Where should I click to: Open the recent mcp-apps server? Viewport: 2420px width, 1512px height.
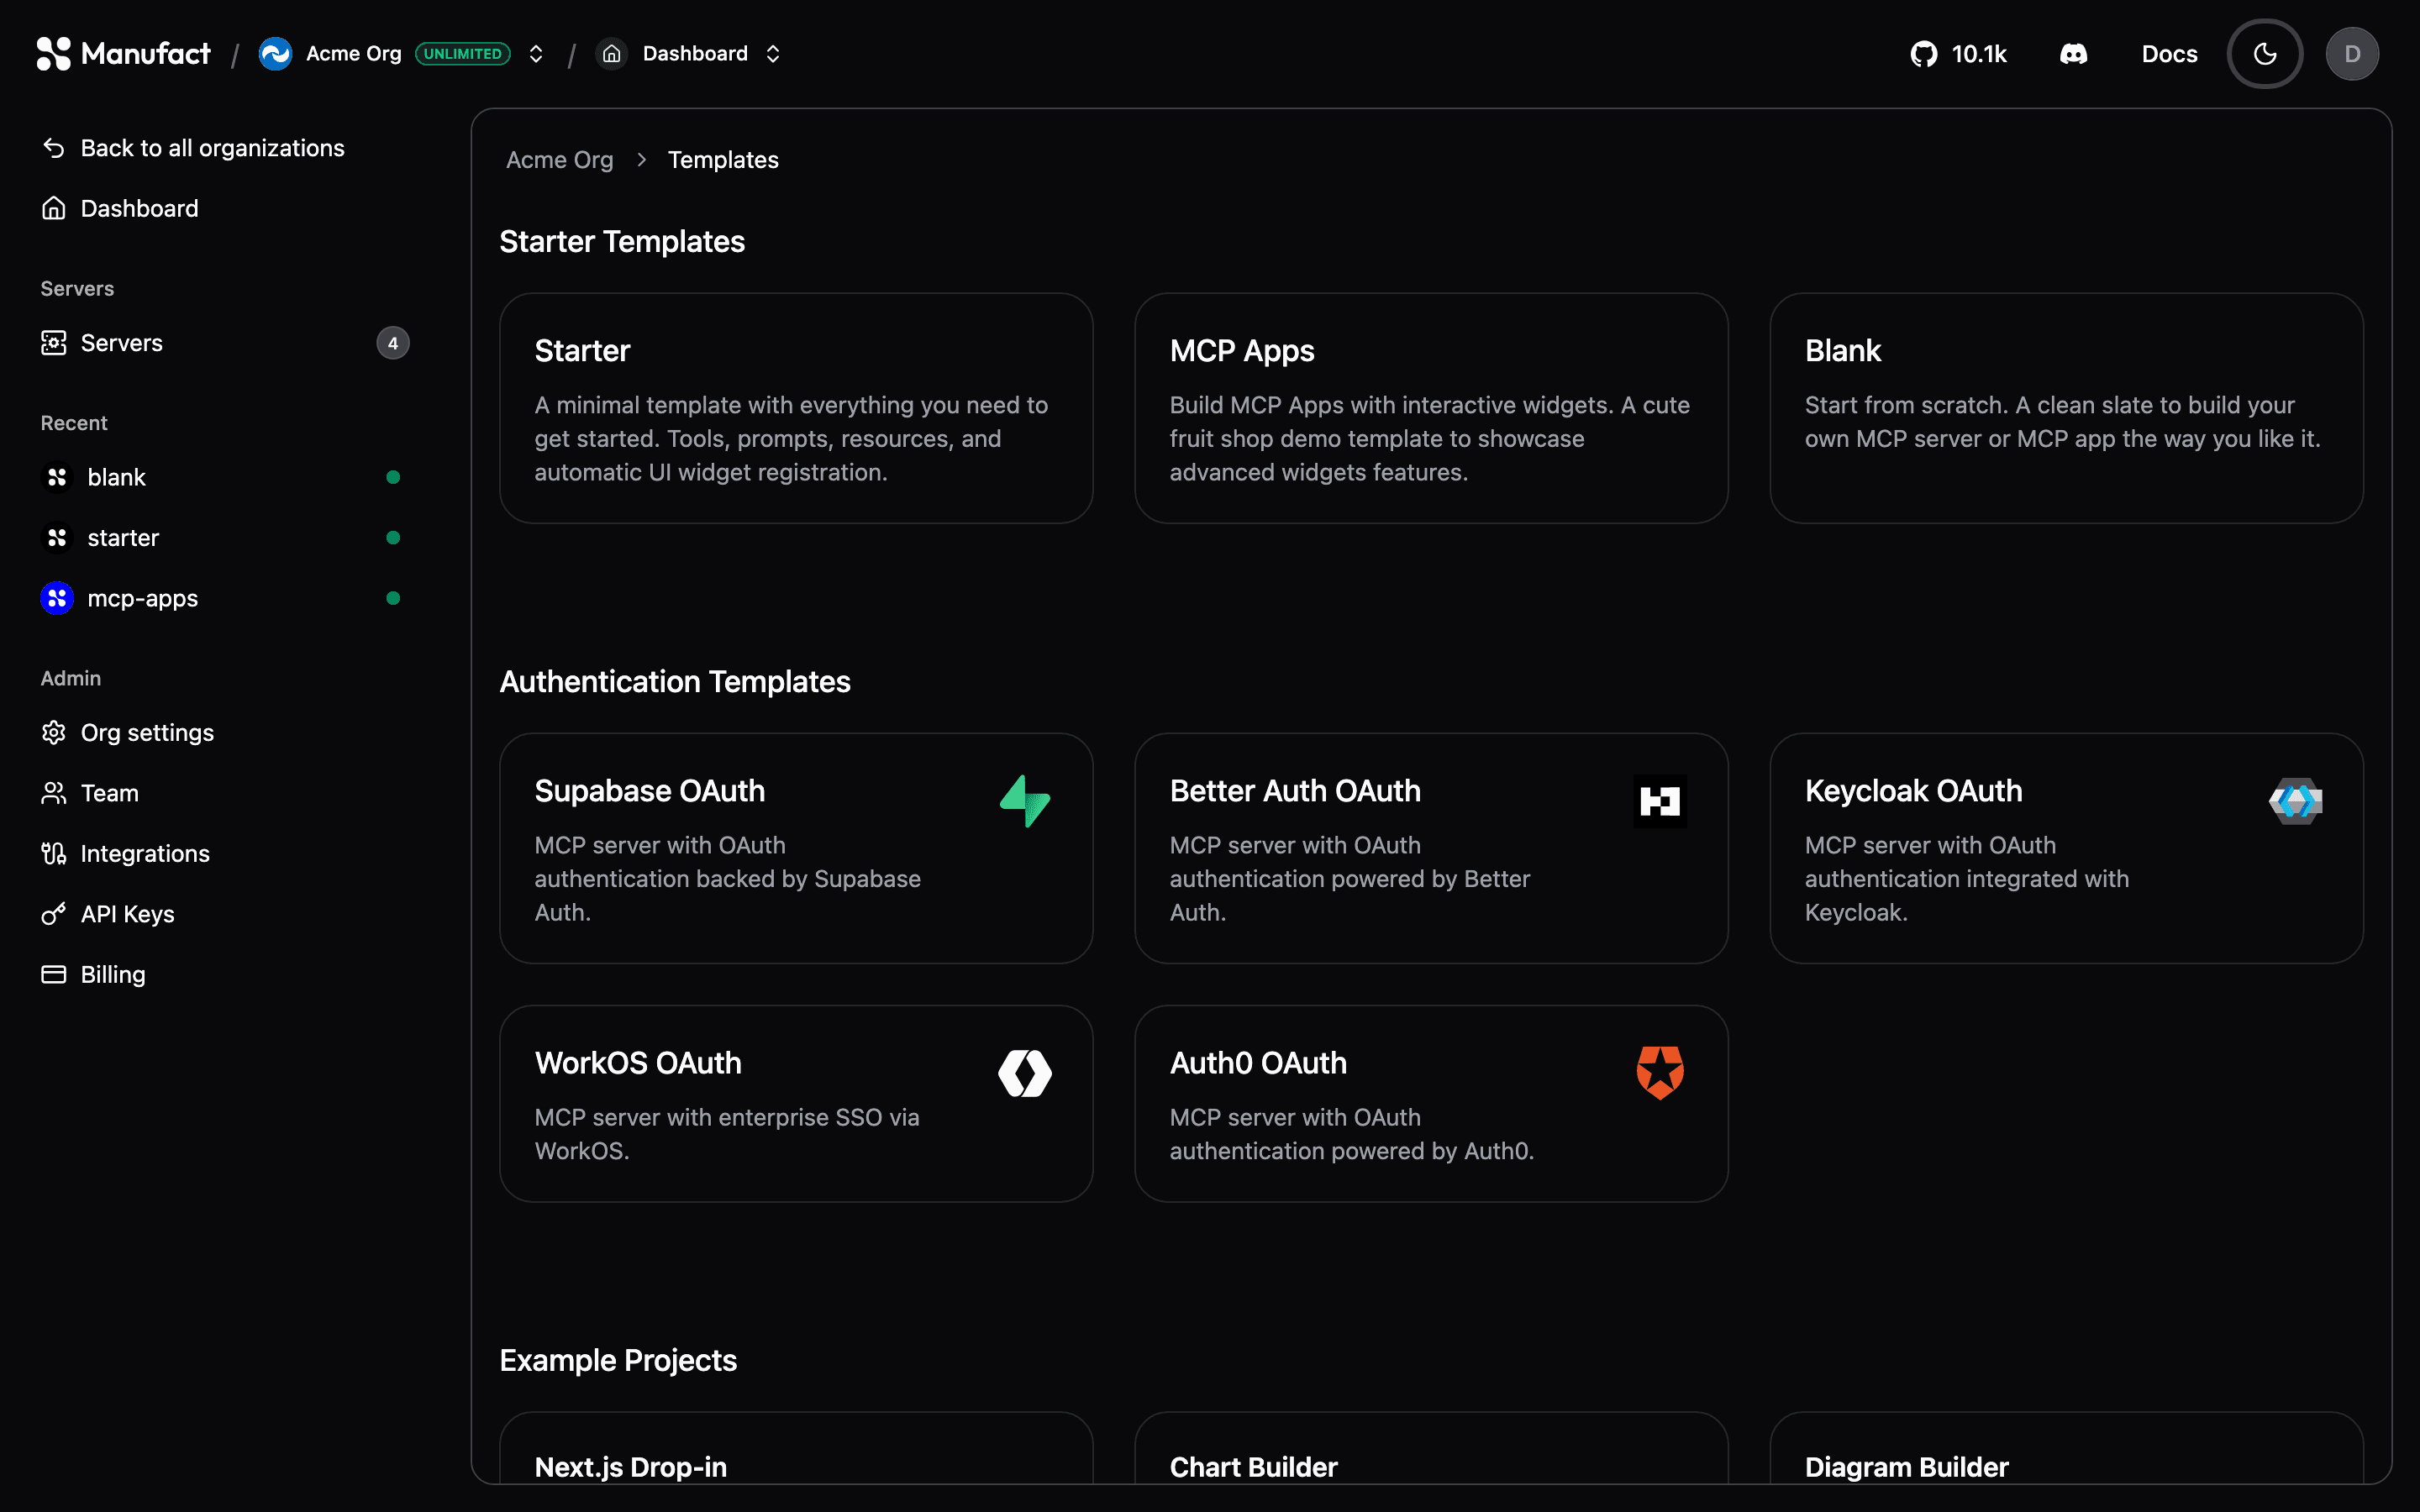(x=224, y=598)
